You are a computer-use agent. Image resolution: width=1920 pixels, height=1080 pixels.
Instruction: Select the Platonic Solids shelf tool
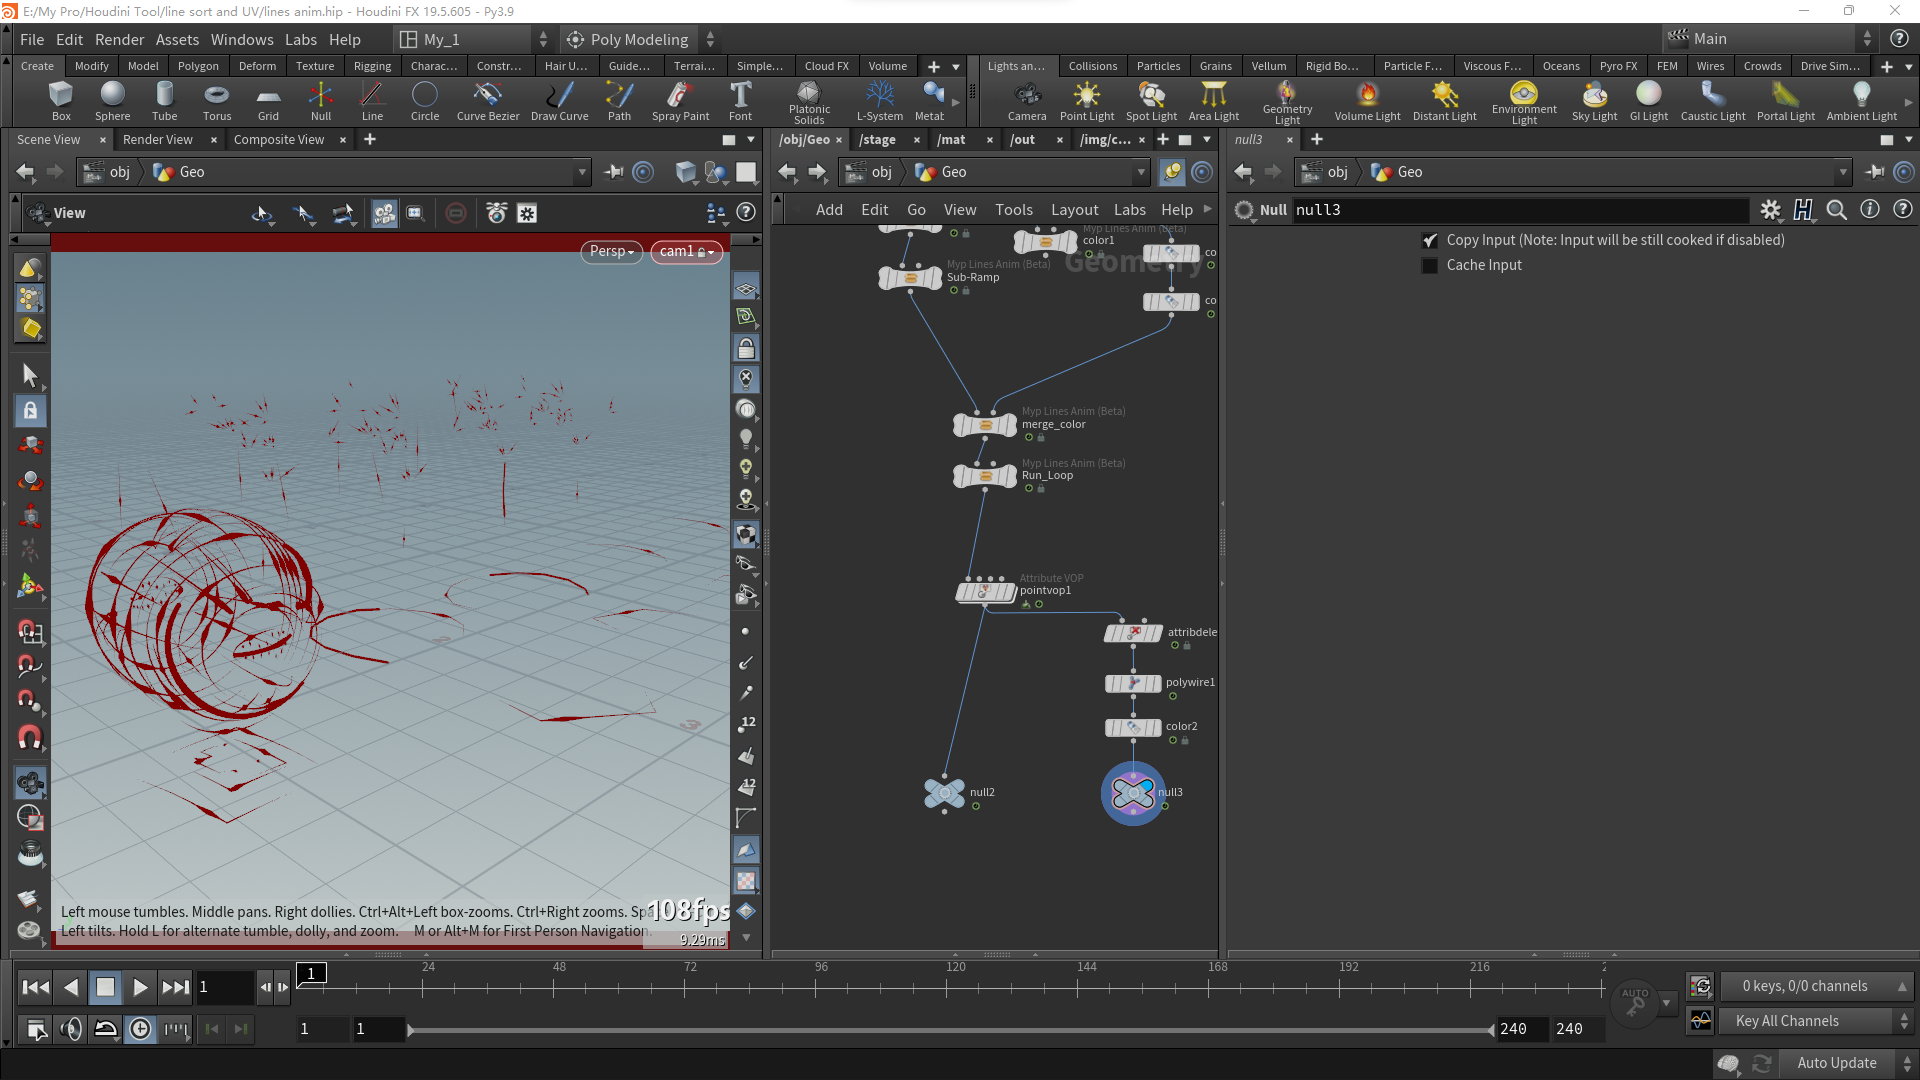pyautogui.click(x=809, y=103)
